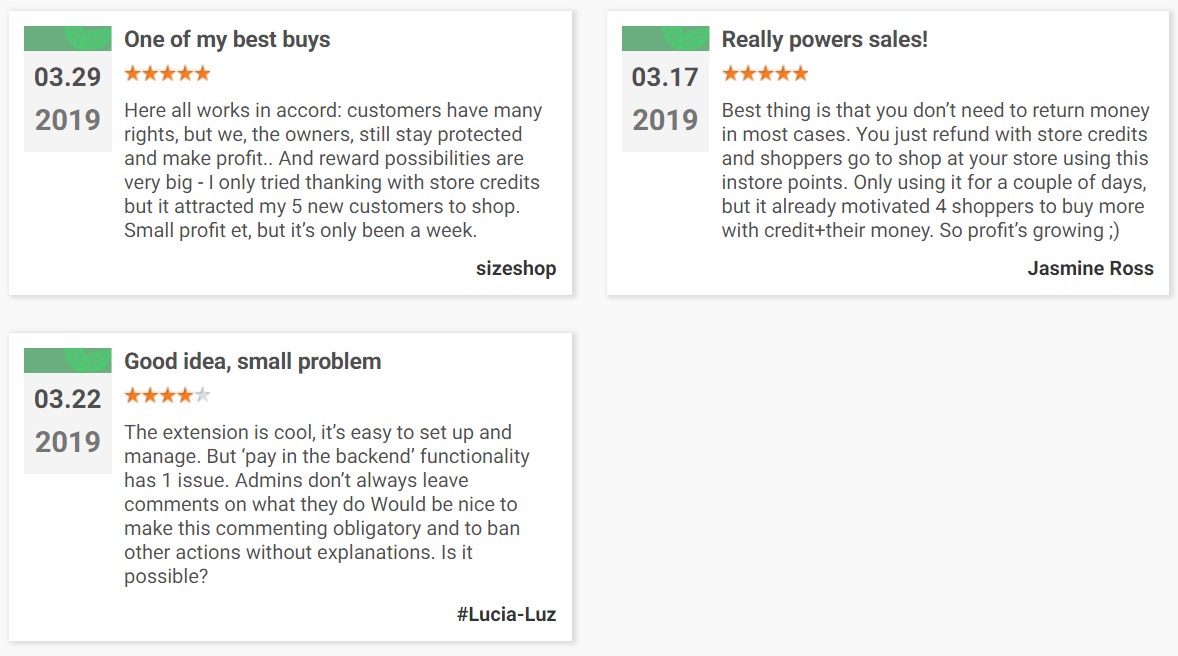Click the green banner above the 03.22 date
The height and width of the screenshot is (656, 1178).
[x=67, y=360]
